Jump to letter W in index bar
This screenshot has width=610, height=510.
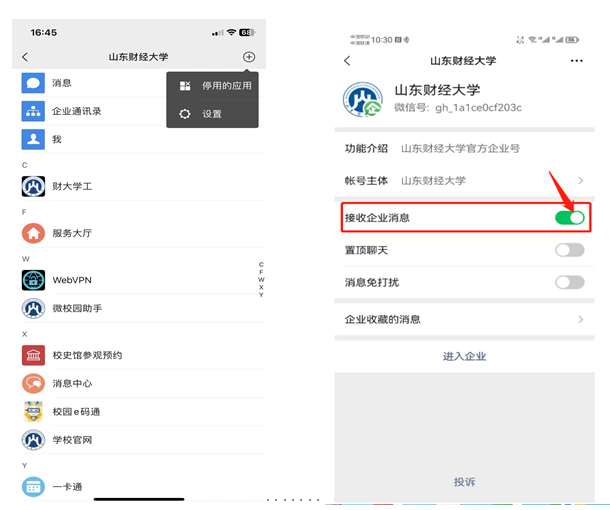(x=261, y=280)
